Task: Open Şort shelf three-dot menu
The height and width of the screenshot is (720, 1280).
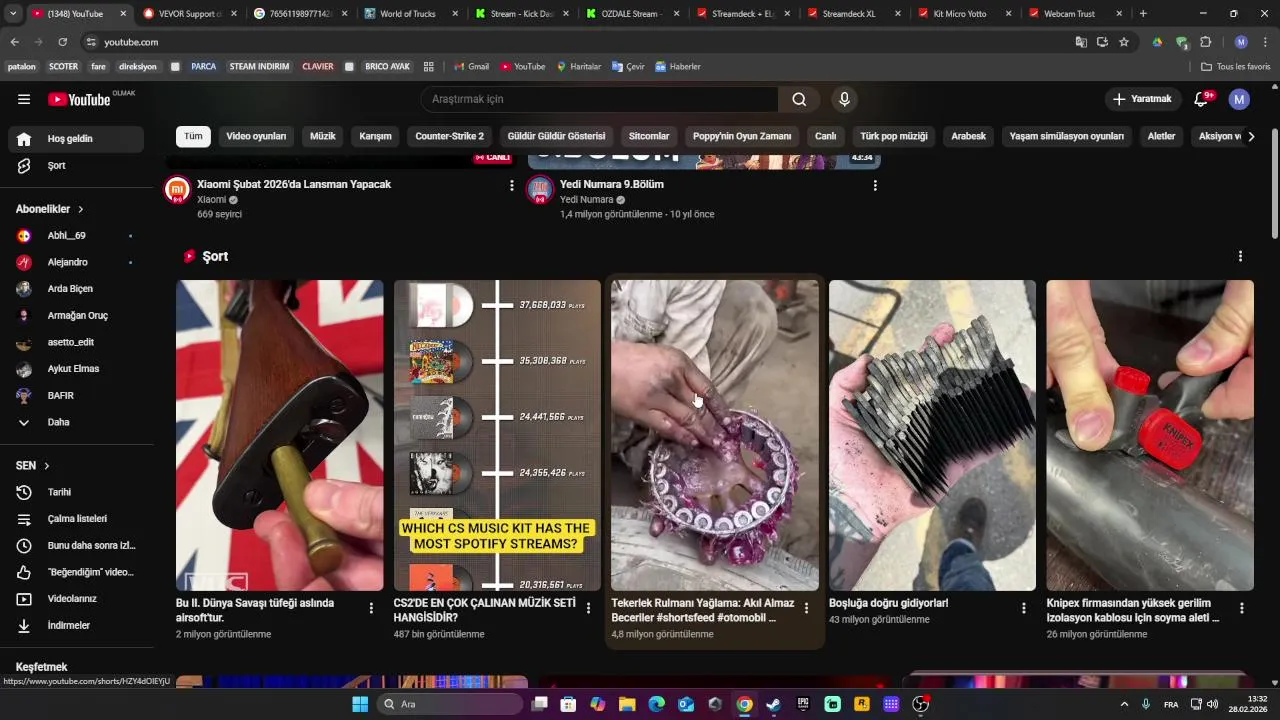Action: 1240,256
